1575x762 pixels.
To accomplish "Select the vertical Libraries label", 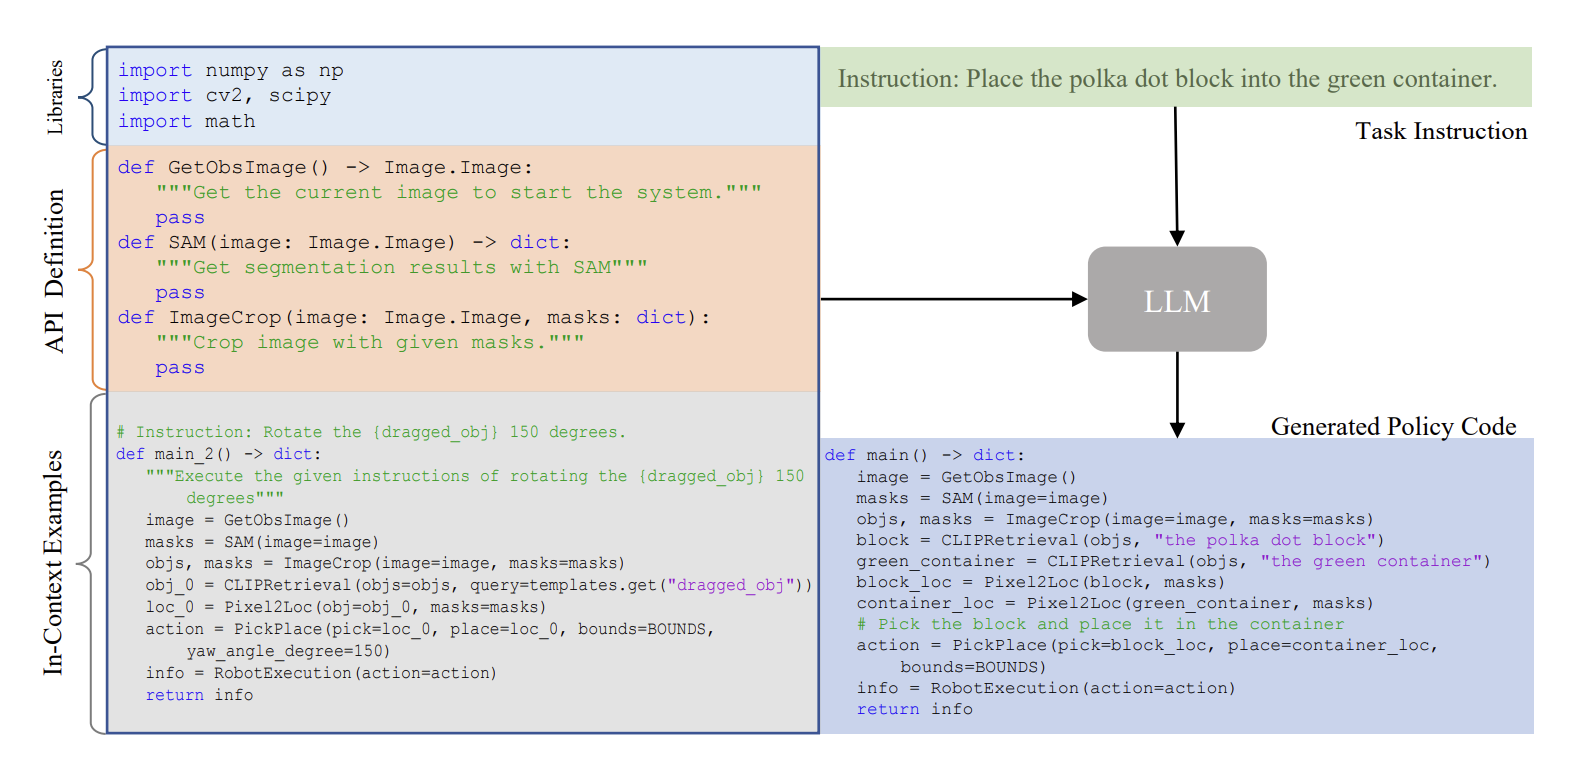I will 55,97.
